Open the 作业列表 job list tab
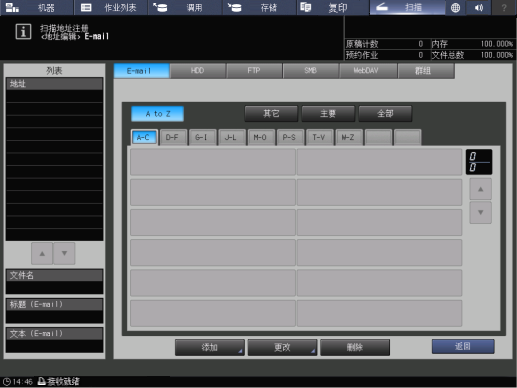 pyautogui.click(x=111, y=7)
